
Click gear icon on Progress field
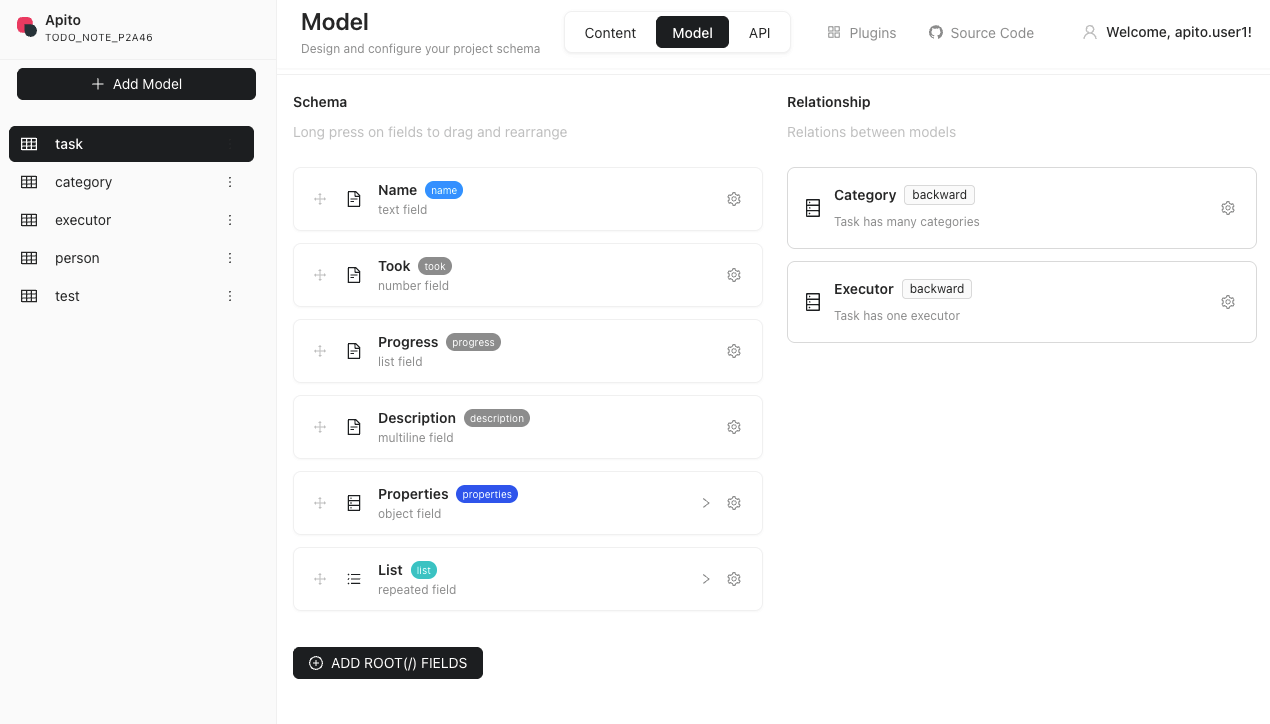734,351
